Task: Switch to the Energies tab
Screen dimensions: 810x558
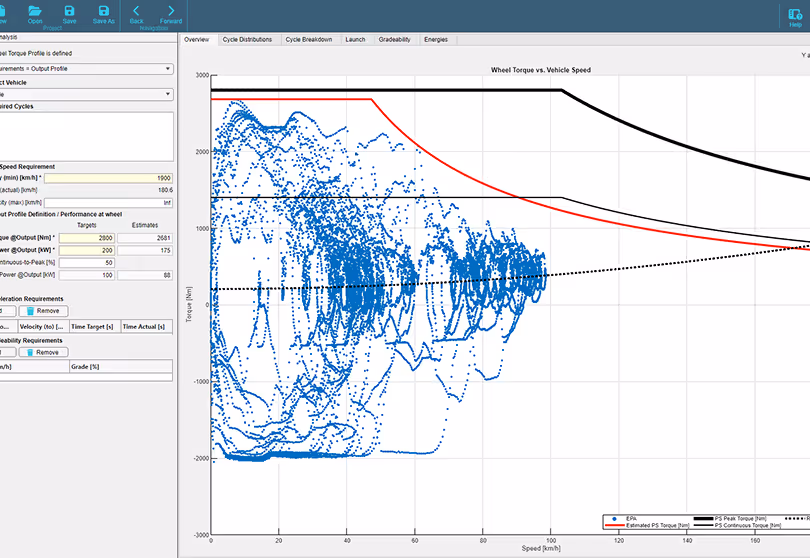Action: pyautogui.click(x=436, y=40)
